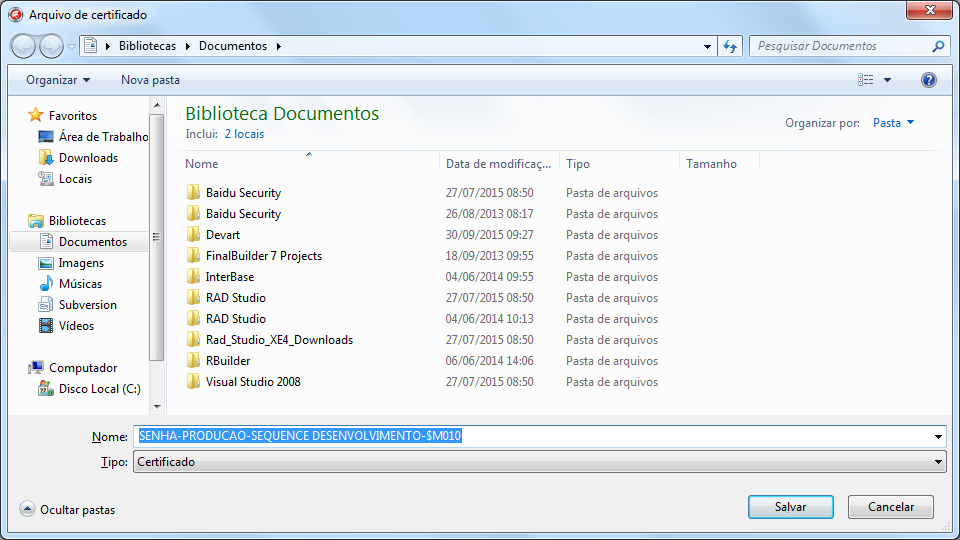Click the Salvar button
This screenshot has width=960, height=540.
tap(790, 507)
